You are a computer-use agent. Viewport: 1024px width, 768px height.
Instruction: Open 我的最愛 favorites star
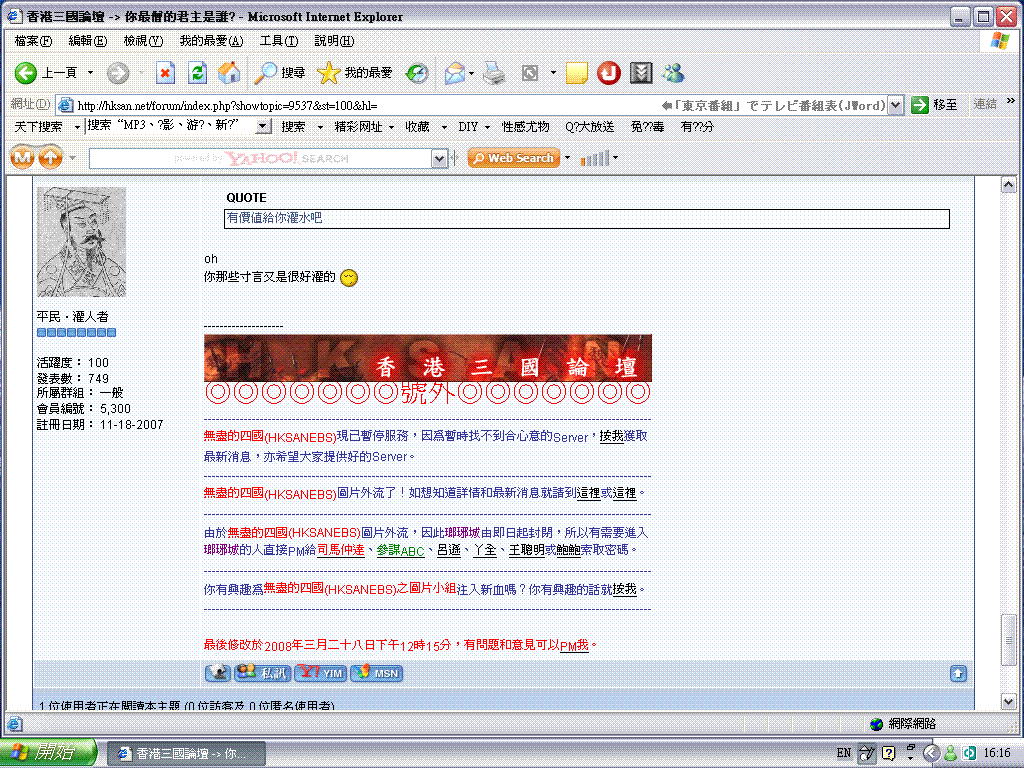(x=355, y=72)
